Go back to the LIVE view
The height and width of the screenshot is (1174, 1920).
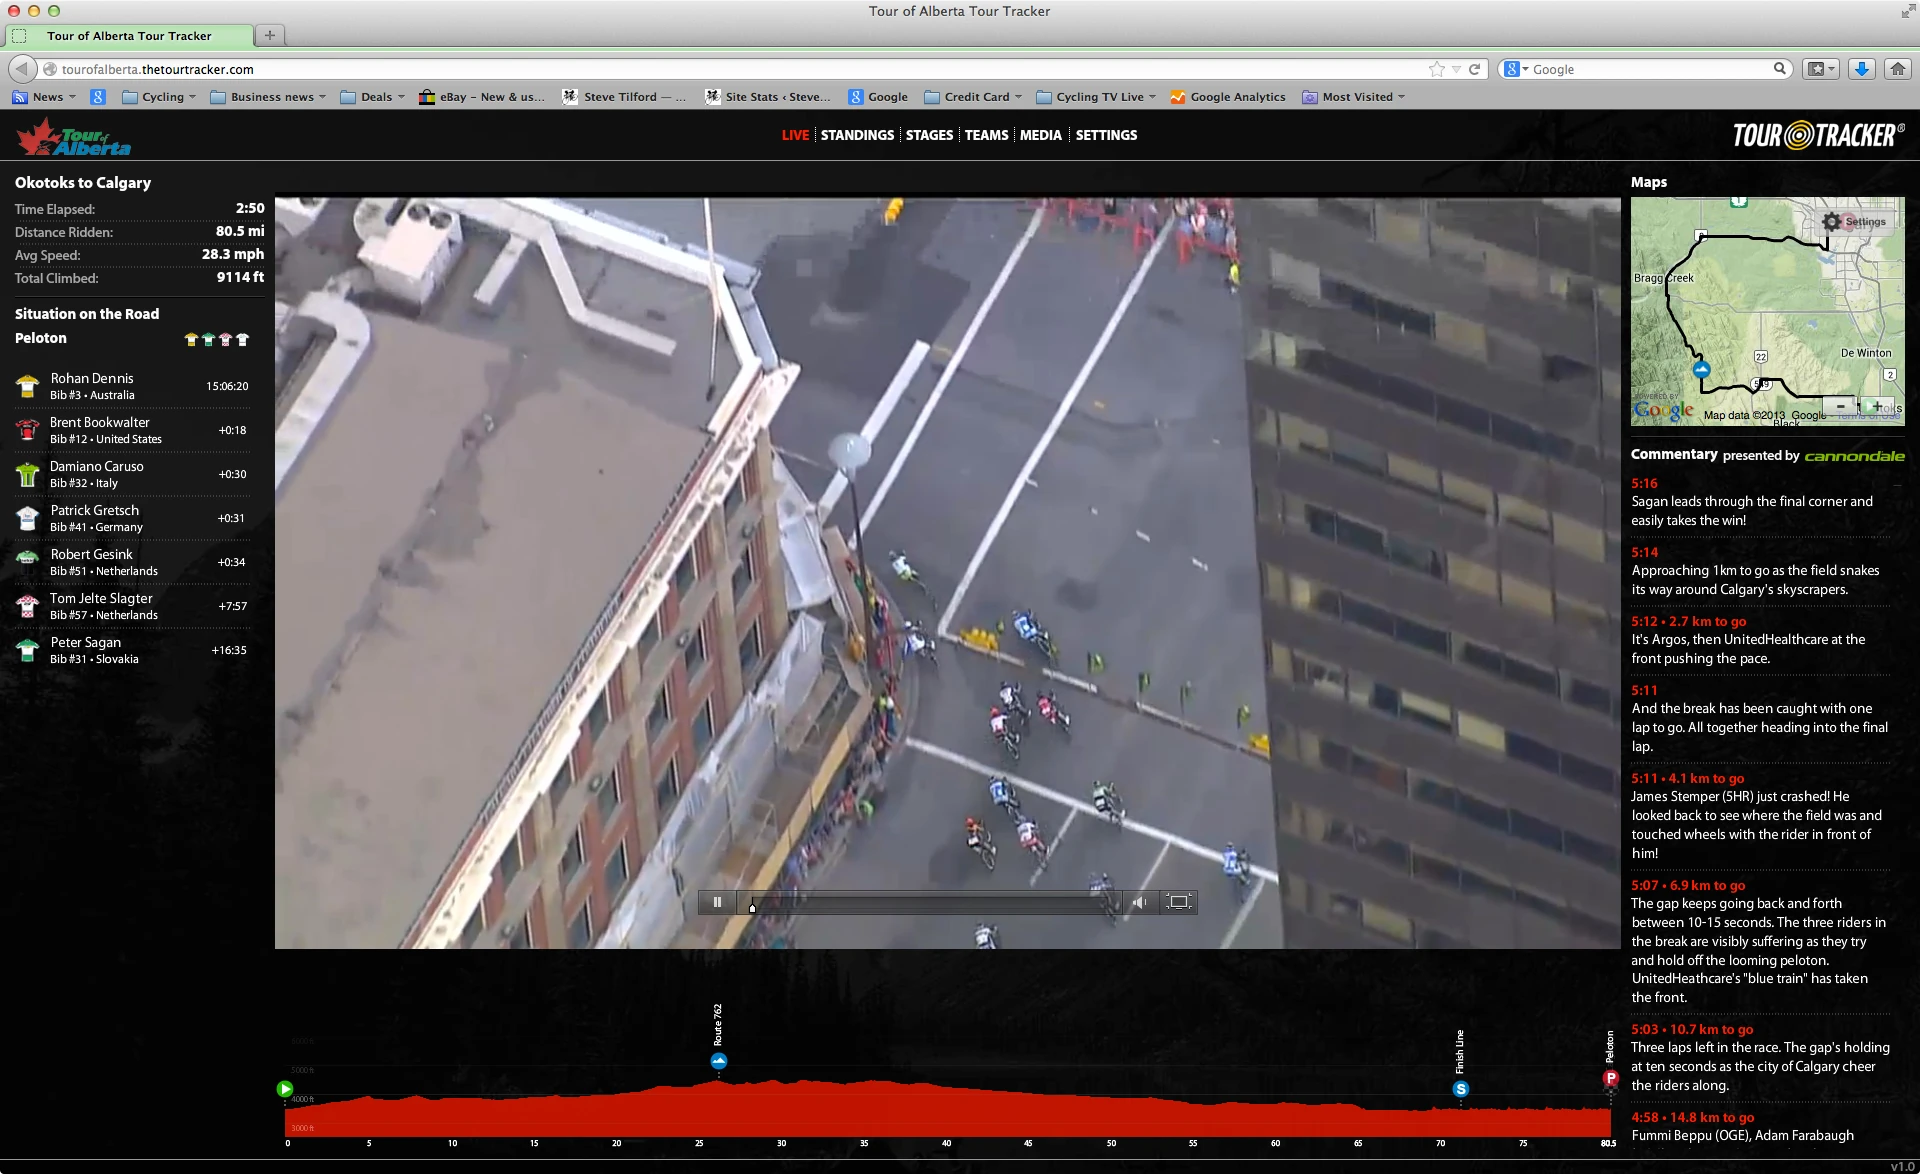click(795, 135)
